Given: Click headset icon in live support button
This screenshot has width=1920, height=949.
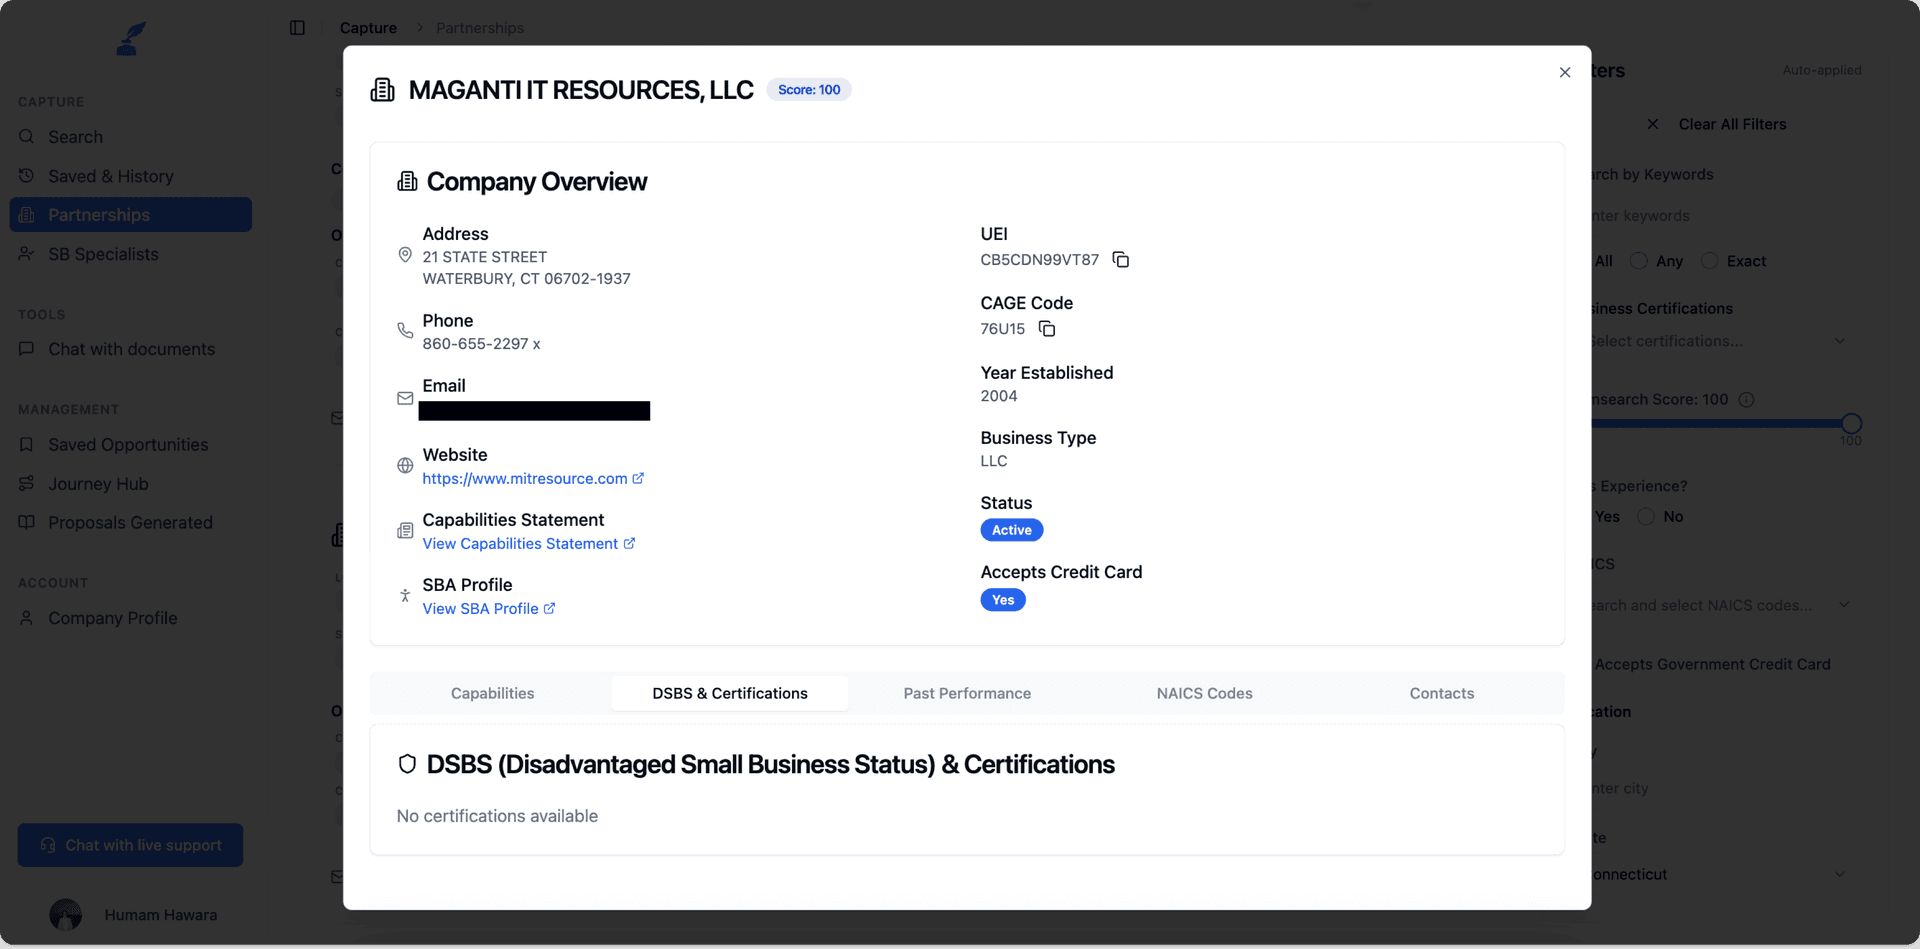Looking at the screenshot, I should pos(48,845).
